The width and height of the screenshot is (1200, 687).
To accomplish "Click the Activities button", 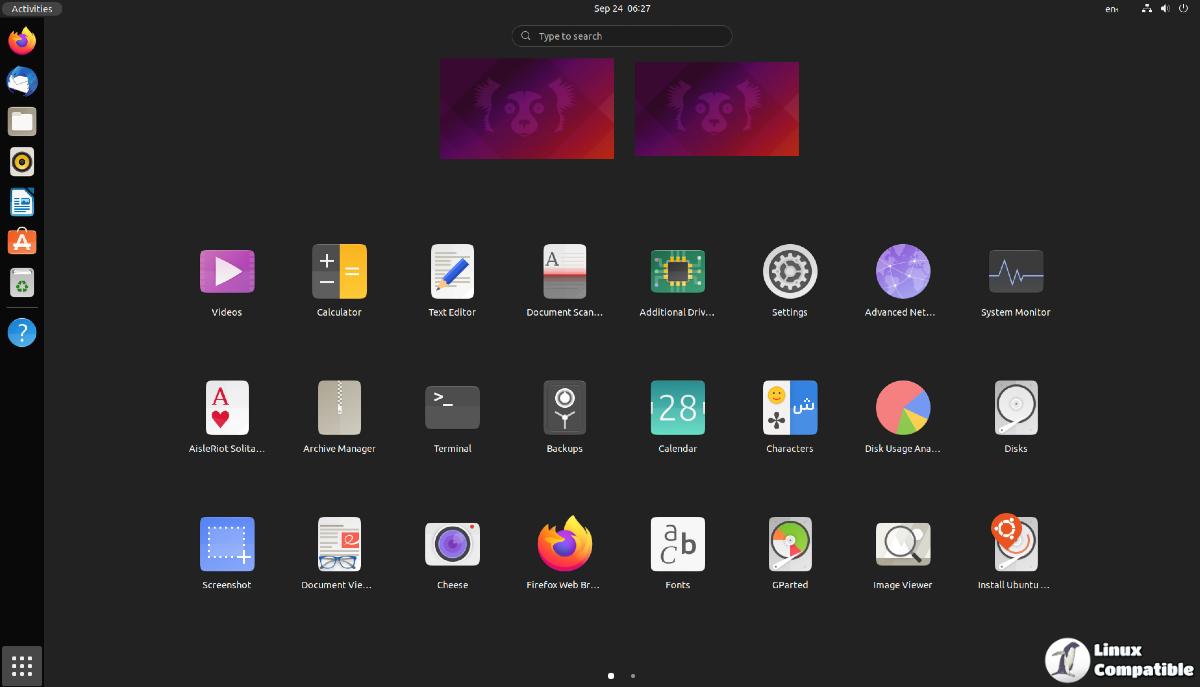I will (32, 9).
